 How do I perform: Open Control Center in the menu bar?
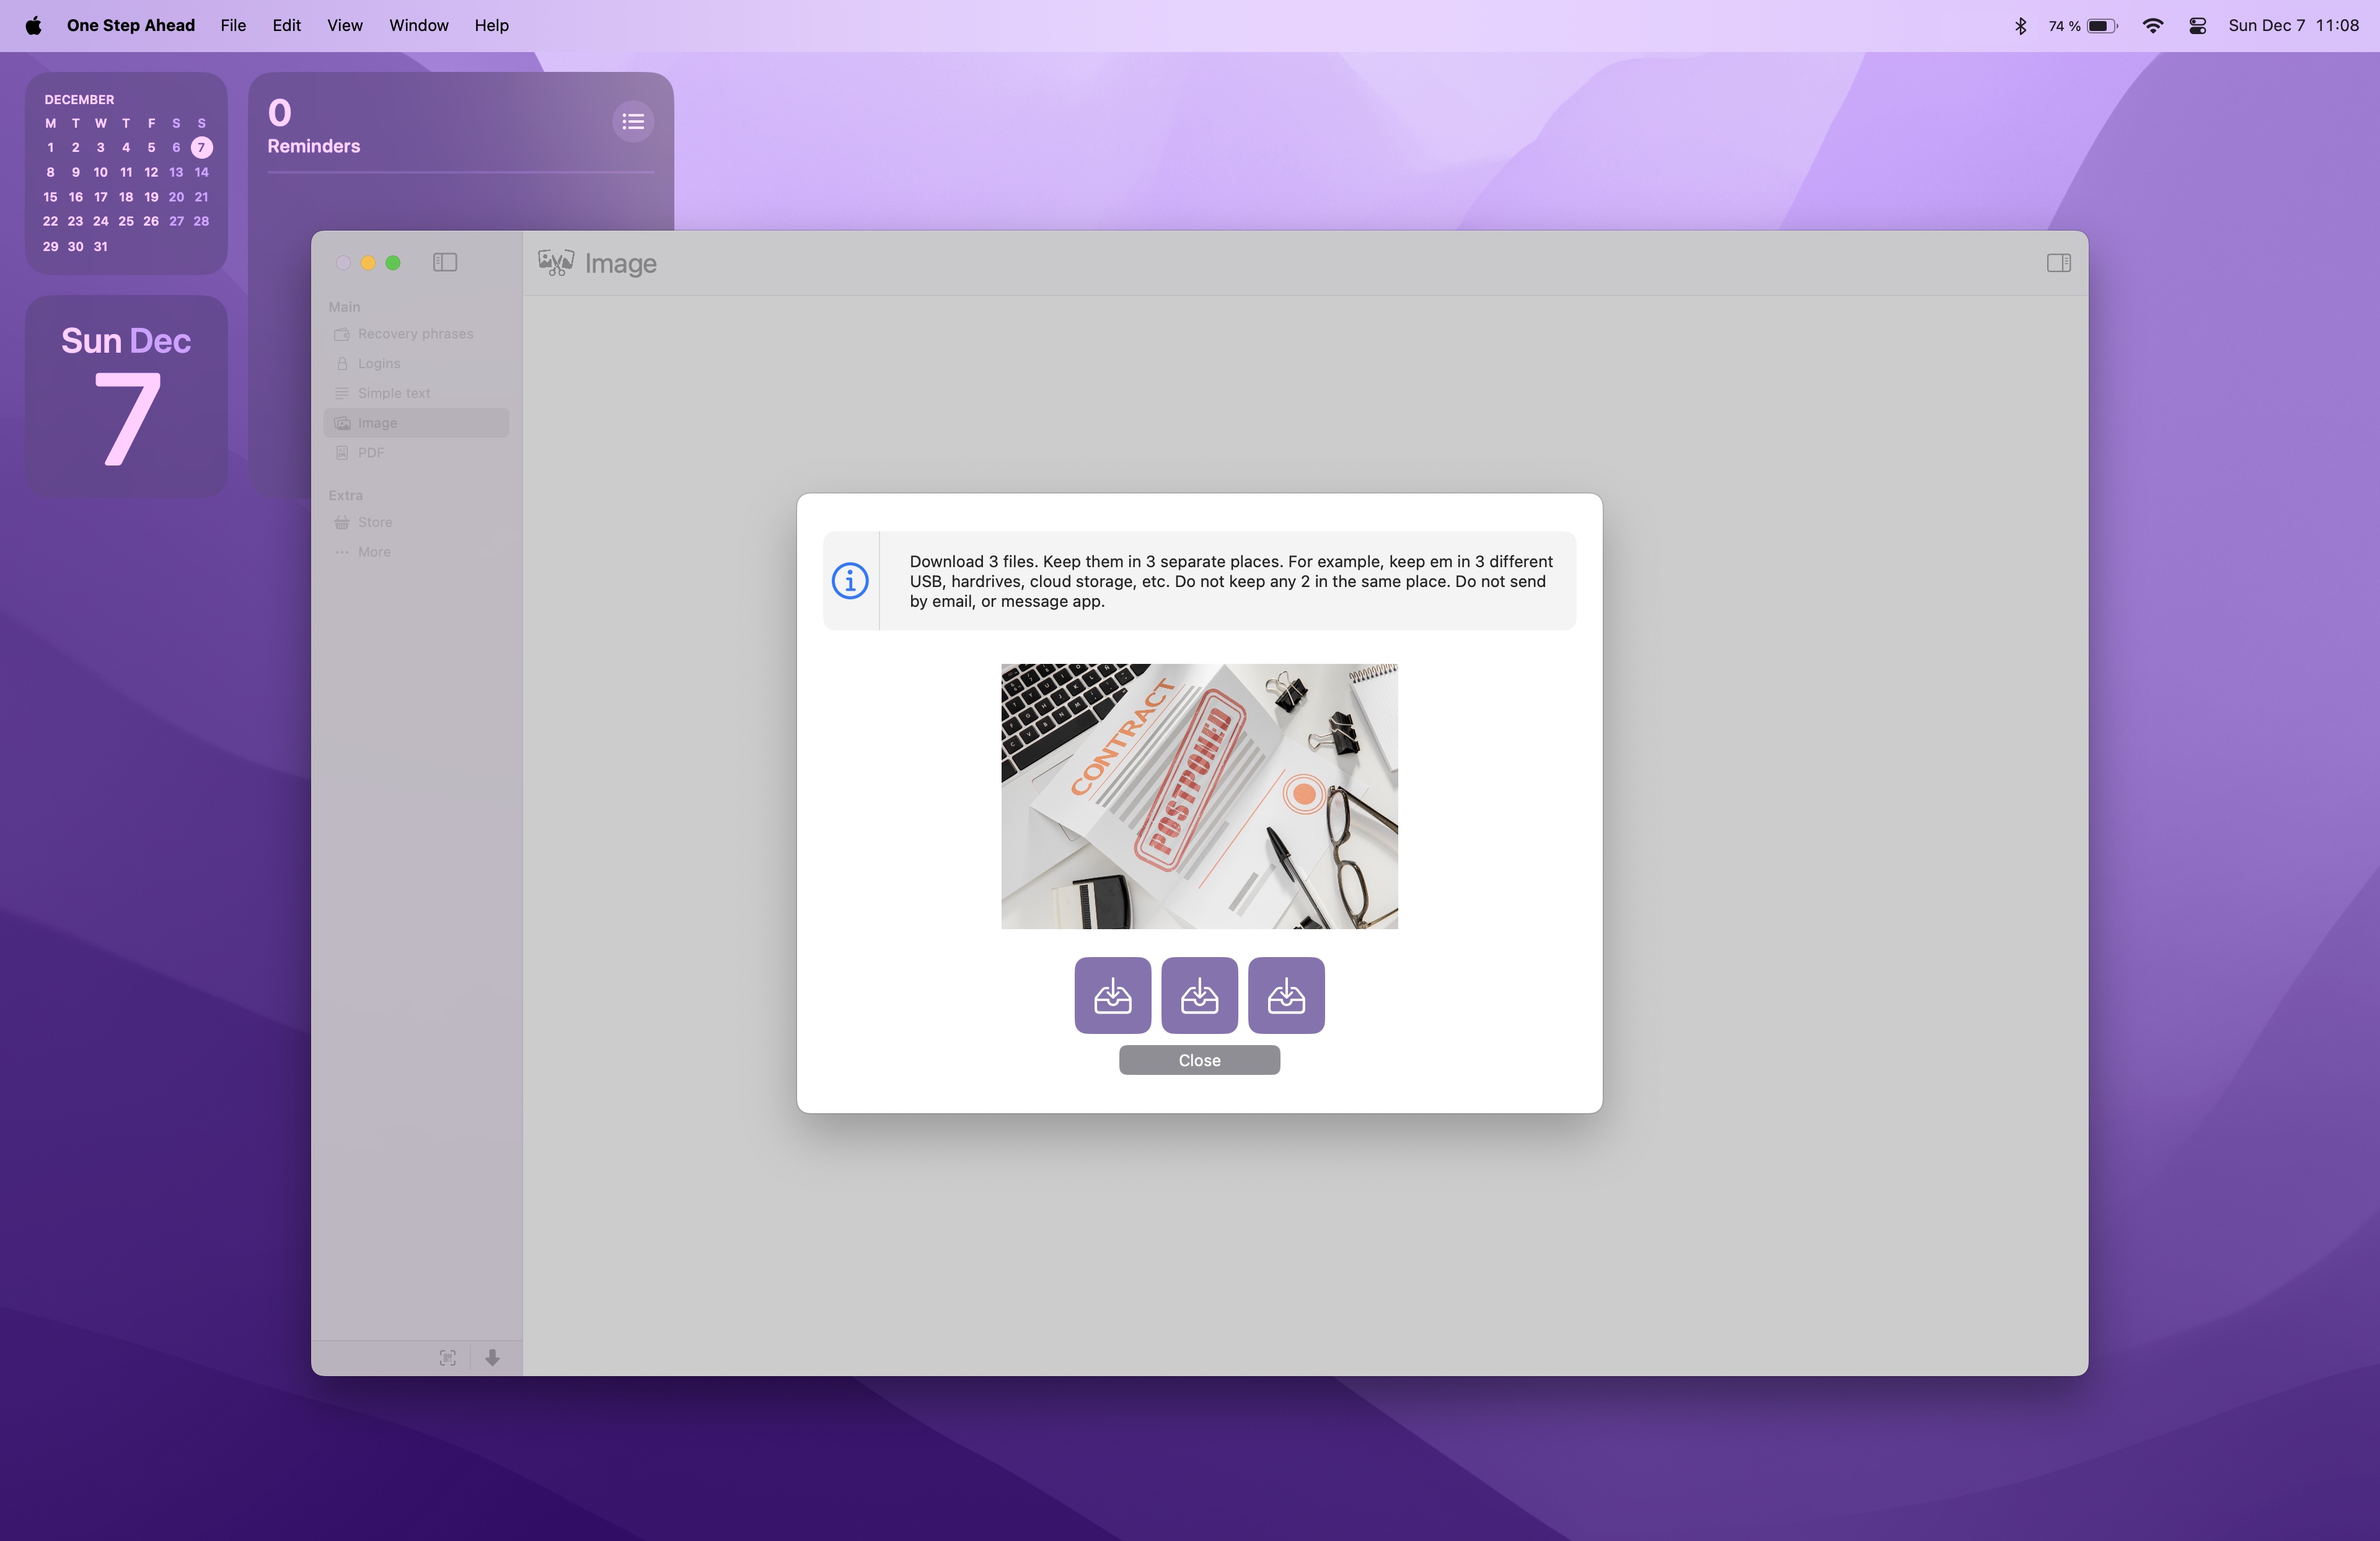pos(2197,25)
